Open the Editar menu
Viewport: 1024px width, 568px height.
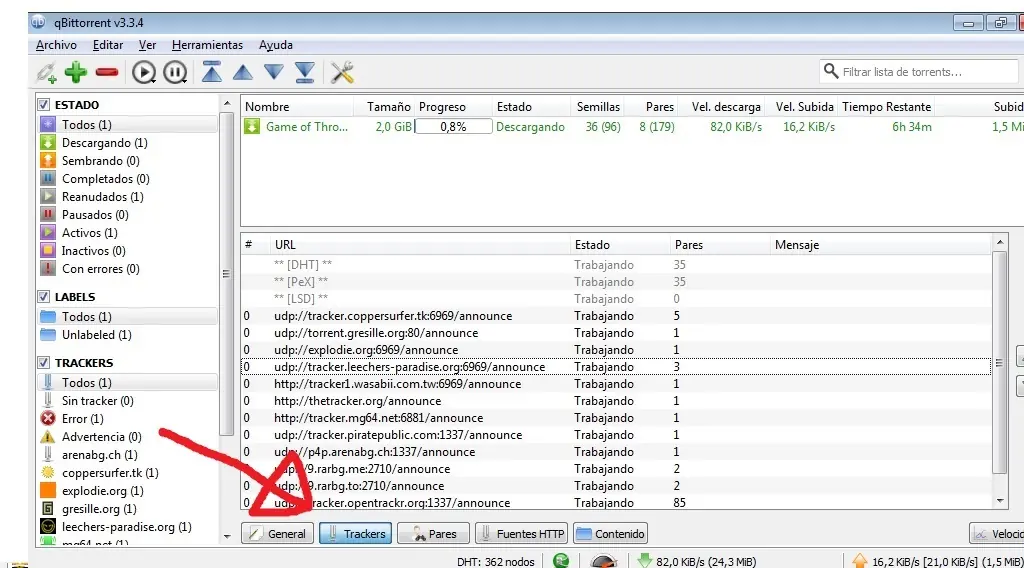(108, 45)
